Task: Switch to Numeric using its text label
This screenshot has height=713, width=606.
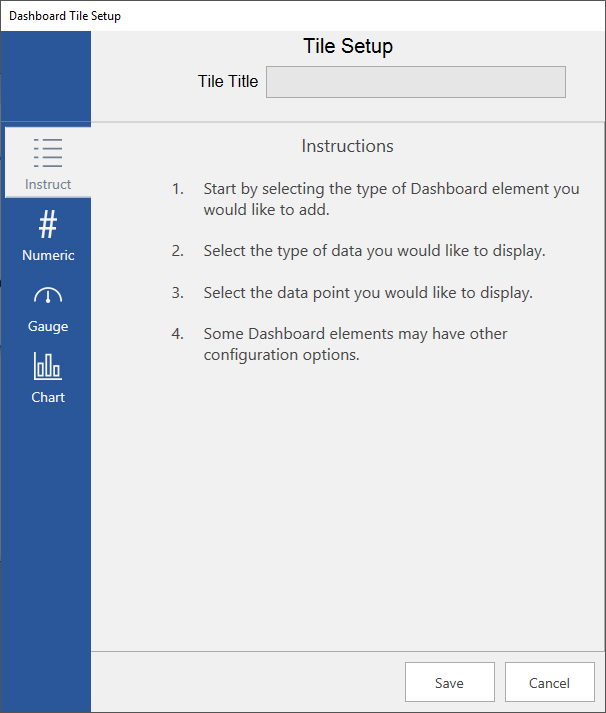Action: pos(48,255)
